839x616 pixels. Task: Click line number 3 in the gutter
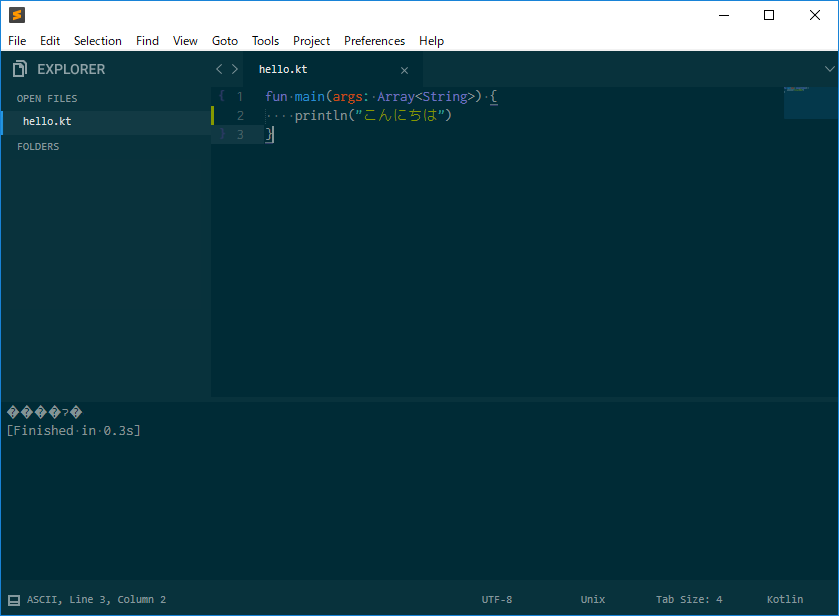pos(240,134)
